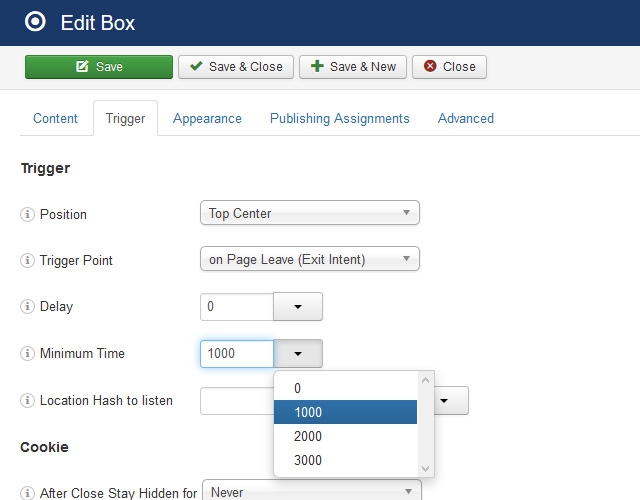Click the Trigger section heading
This screenshot has width=640, height=500.
pyautogui.click(x=45, y=168)
